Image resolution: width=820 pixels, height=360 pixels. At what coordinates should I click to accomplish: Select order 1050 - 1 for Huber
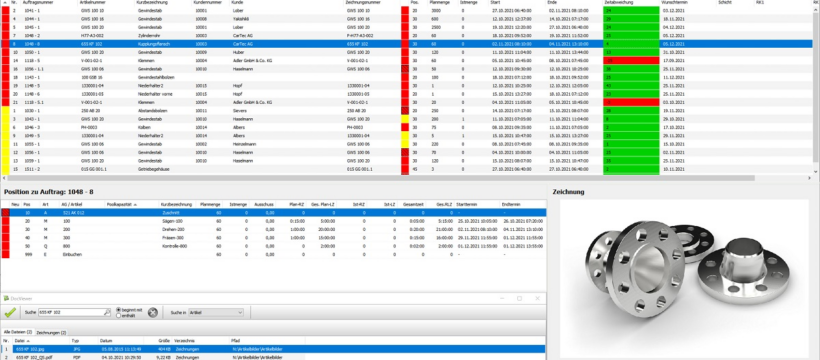pyautogui.click(x=407, y=52)
